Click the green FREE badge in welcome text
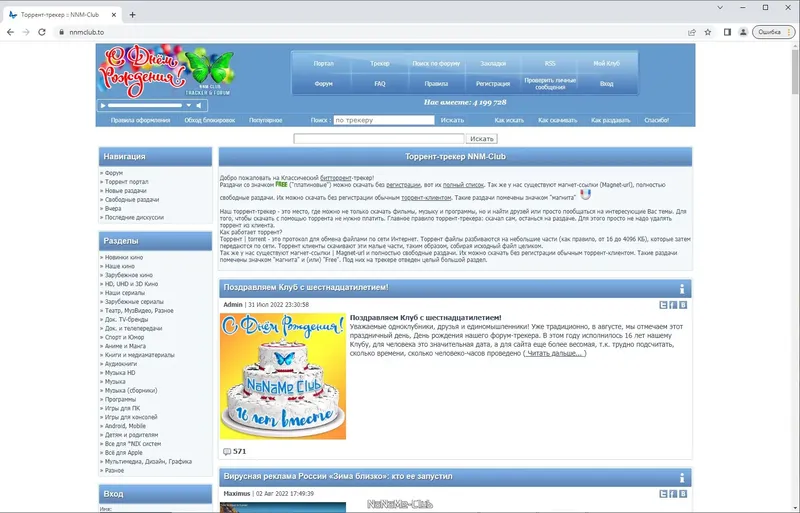 (281, 184)
